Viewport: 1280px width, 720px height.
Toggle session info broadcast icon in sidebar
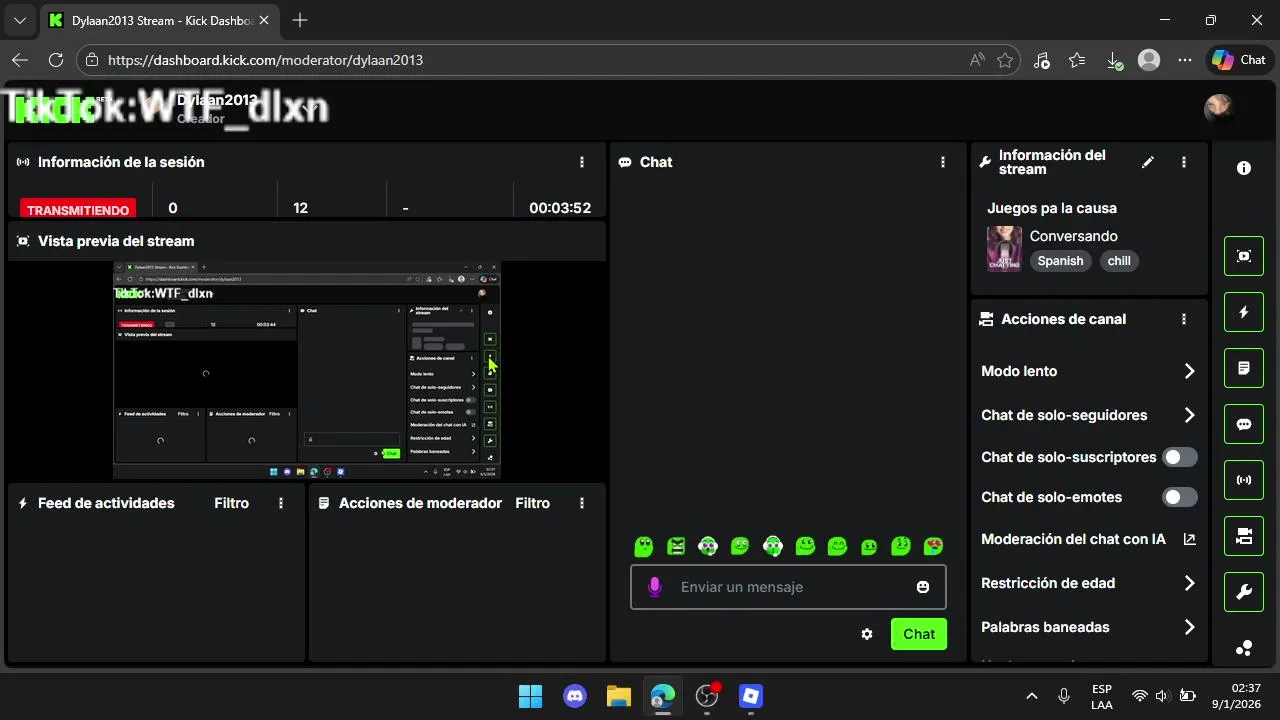(x=1244, y=480)
